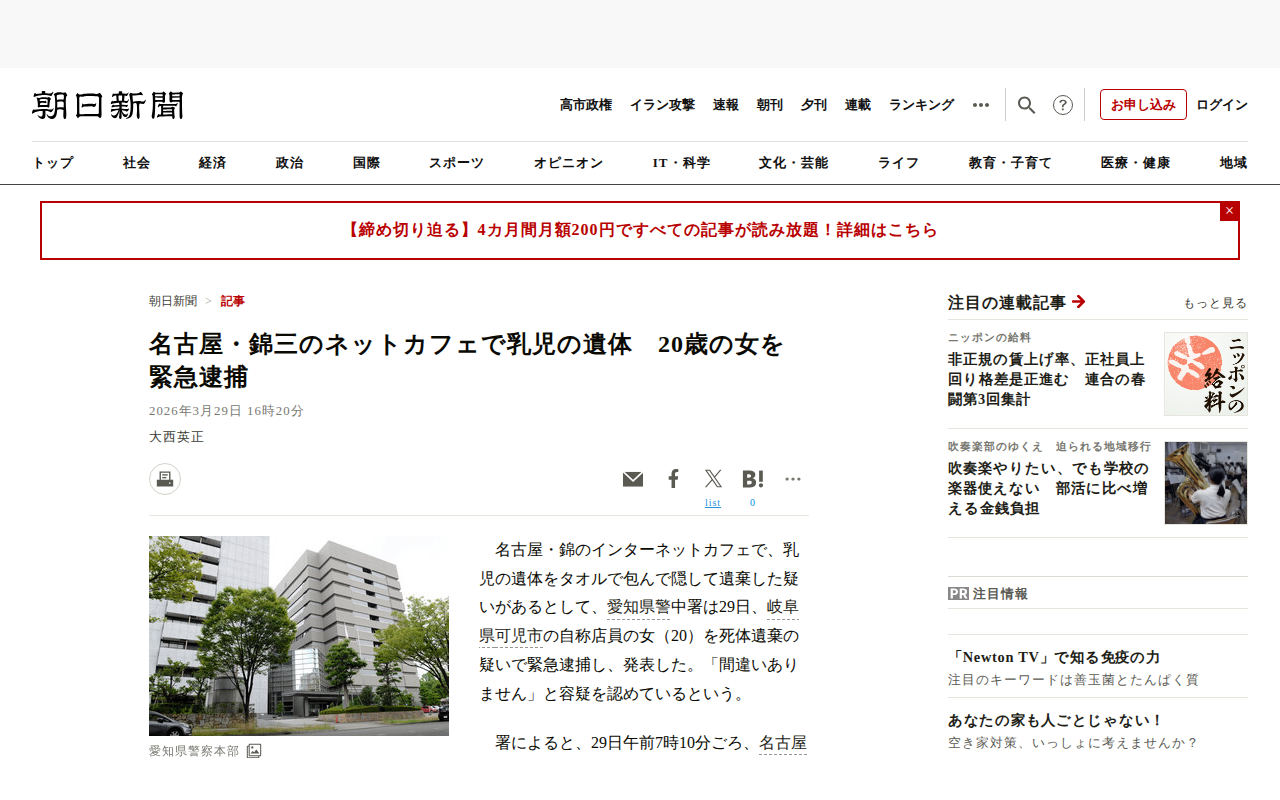Viewport: 1280px width, 800px height.
Task: Select the 政治 navigation tab
Action: coord(289,163)
